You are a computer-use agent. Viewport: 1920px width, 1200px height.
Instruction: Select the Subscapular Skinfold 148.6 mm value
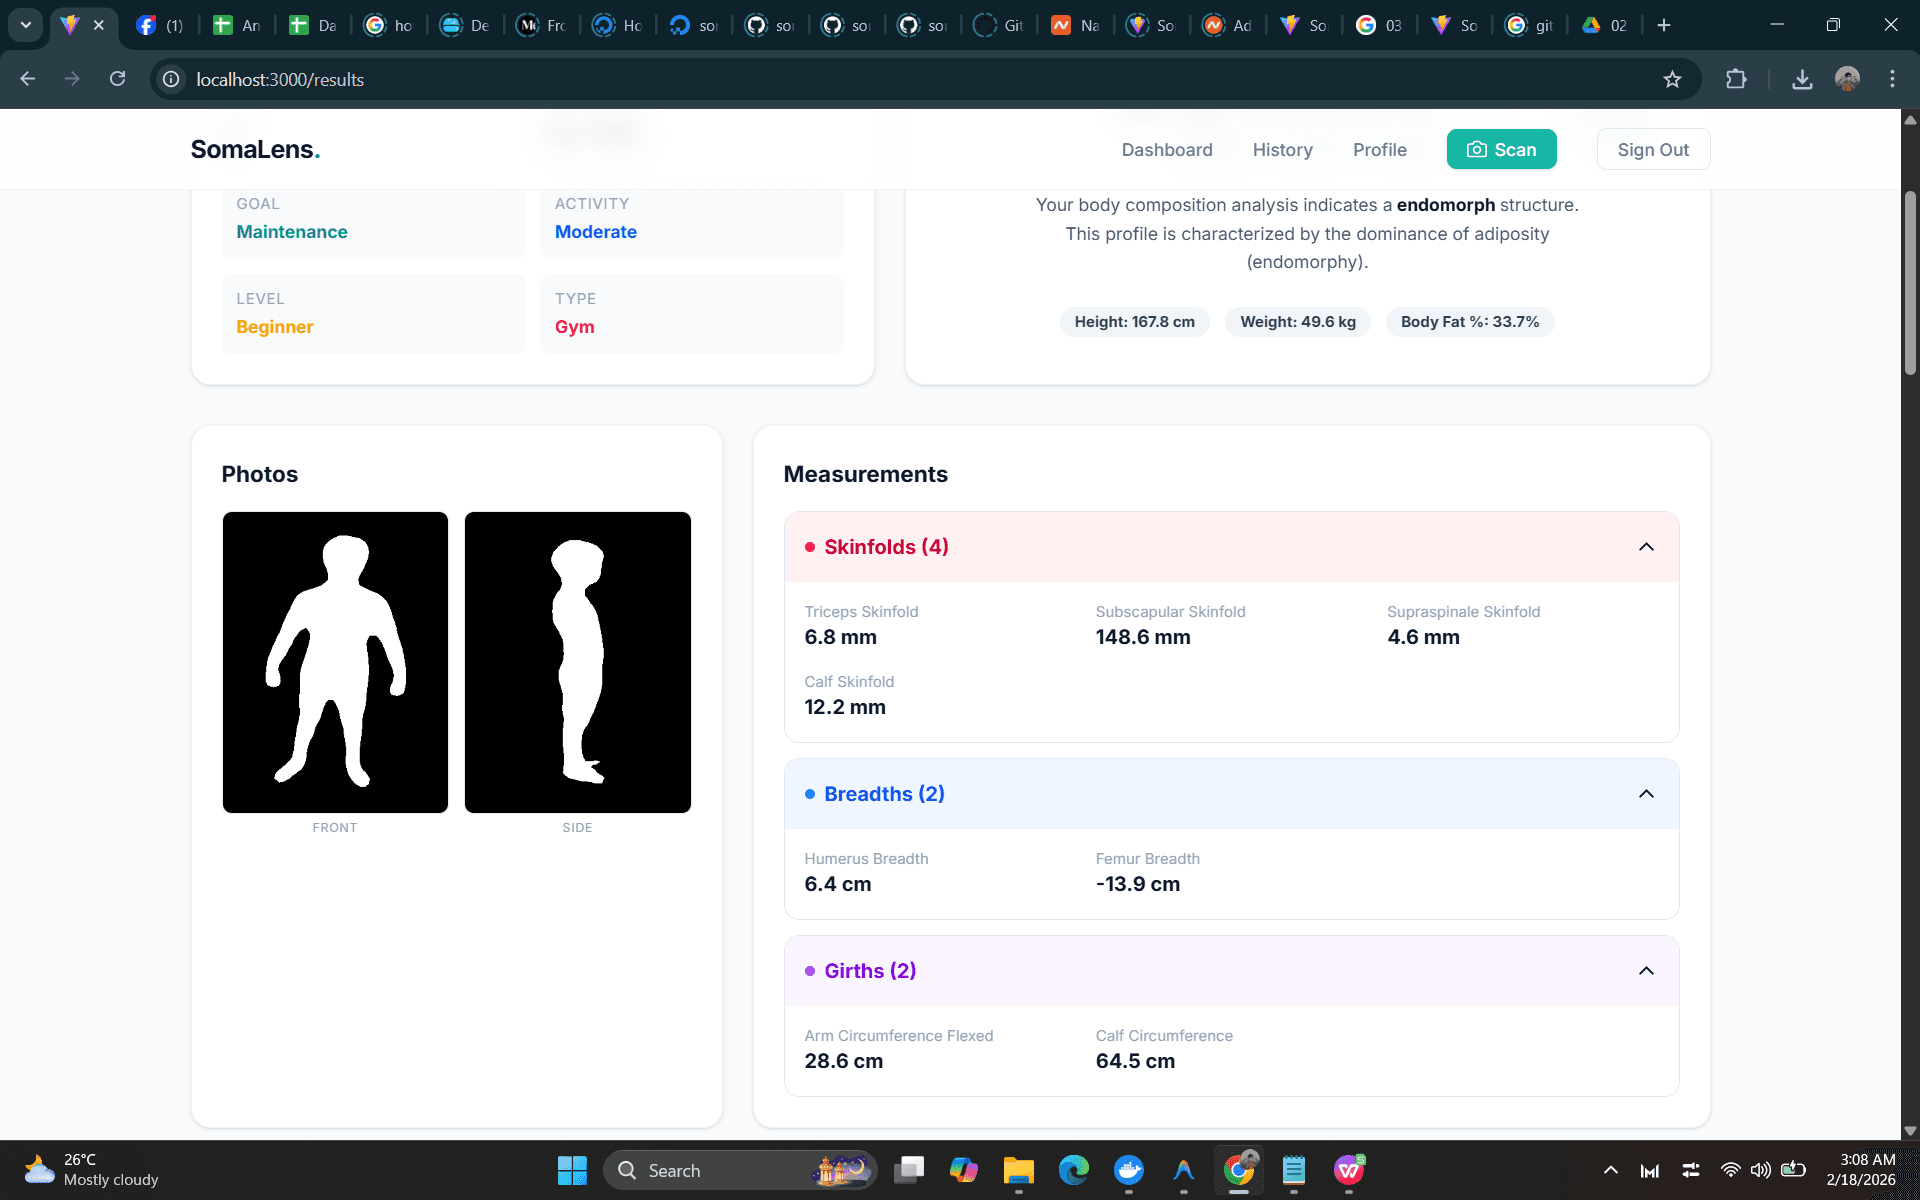coord(1143,637)
